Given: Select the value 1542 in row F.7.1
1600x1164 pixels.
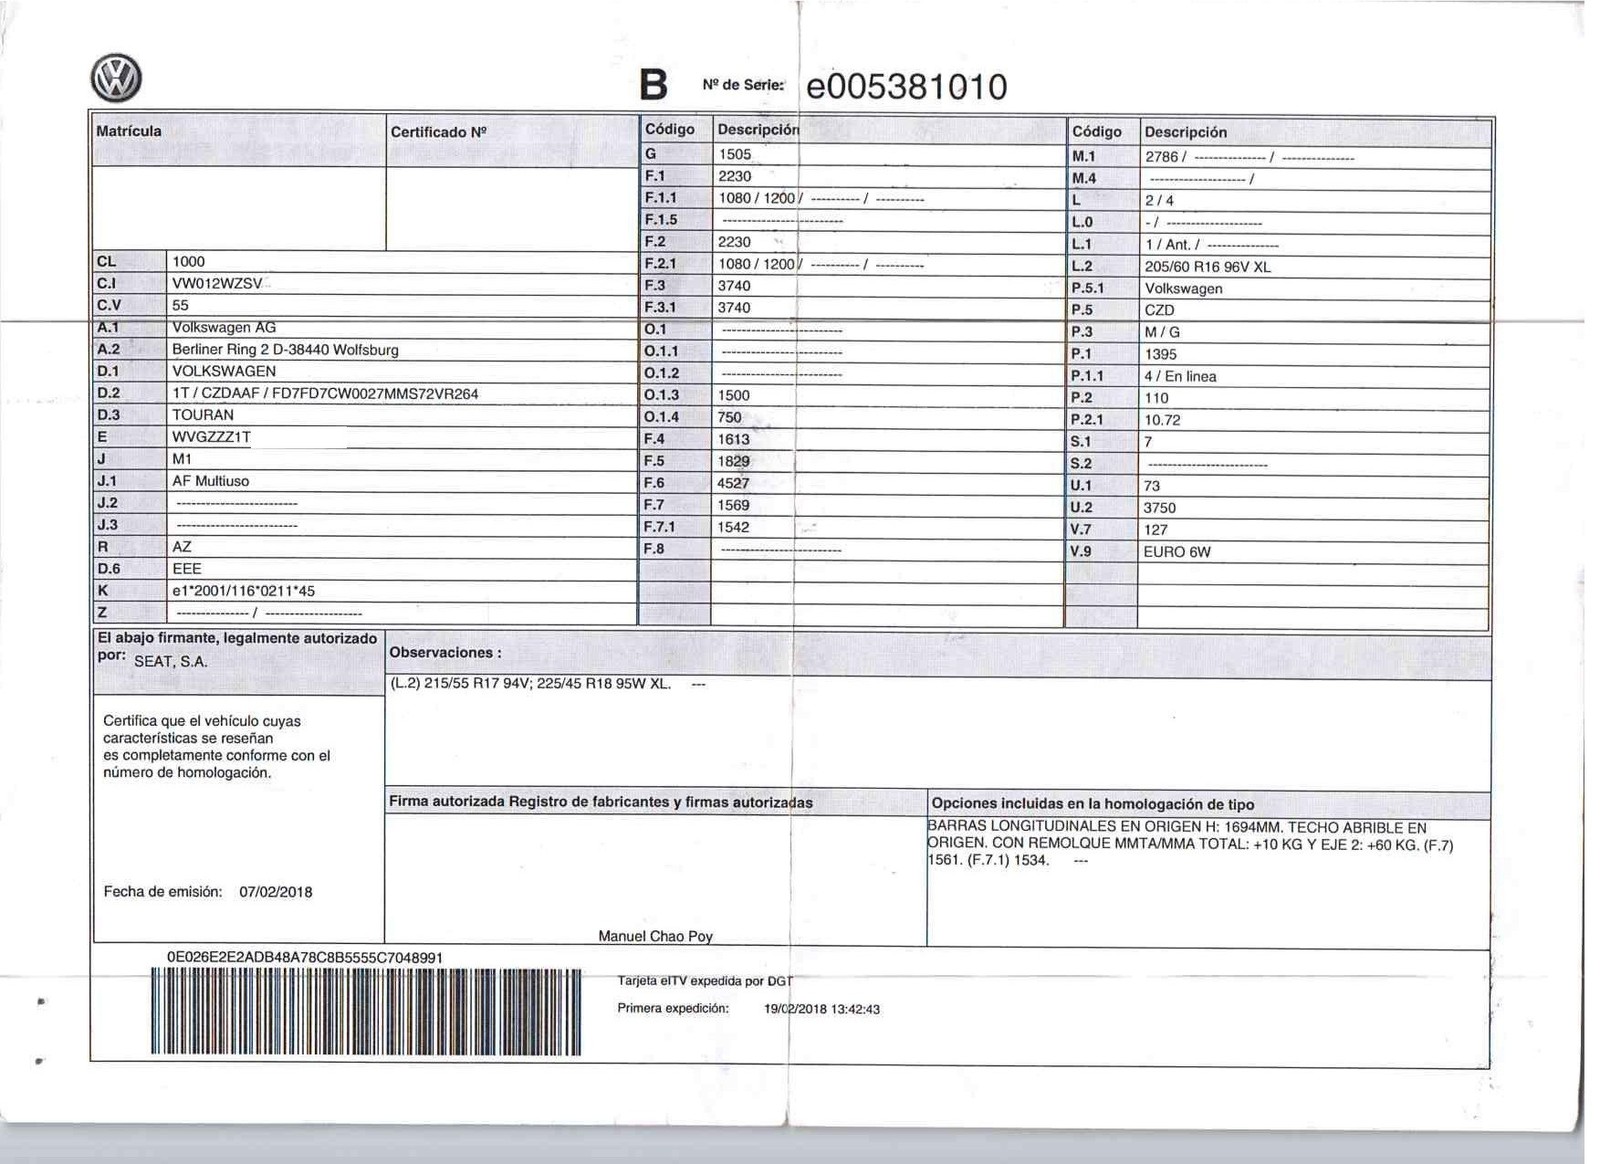Looking at the screenshot, I should point(734,527).
